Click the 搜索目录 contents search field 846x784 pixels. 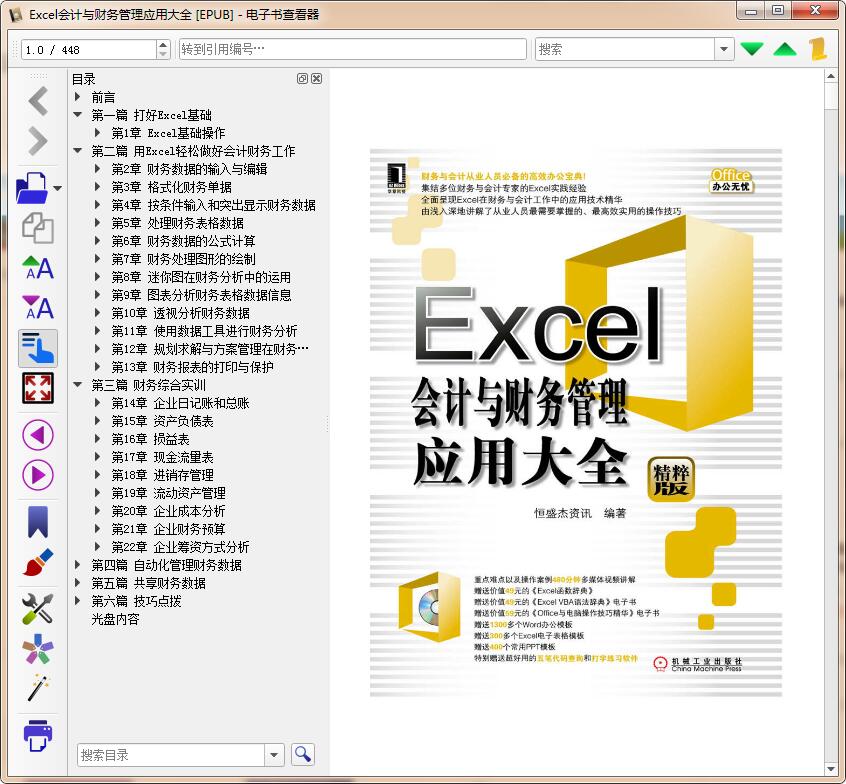click(x=171, y=755)
